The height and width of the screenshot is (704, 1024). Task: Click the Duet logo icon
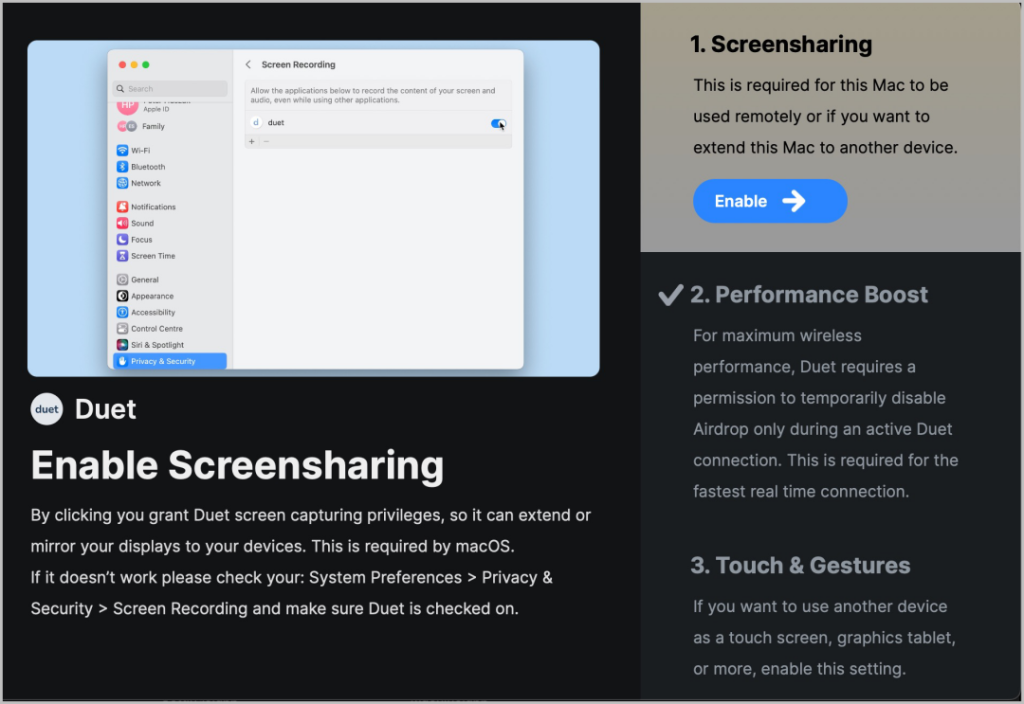click(46, 409)
